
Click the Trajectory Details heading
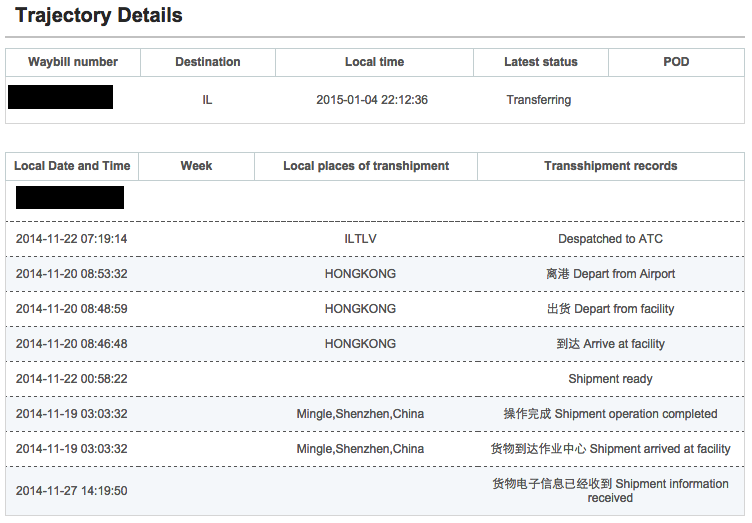(x=99, y=16)
